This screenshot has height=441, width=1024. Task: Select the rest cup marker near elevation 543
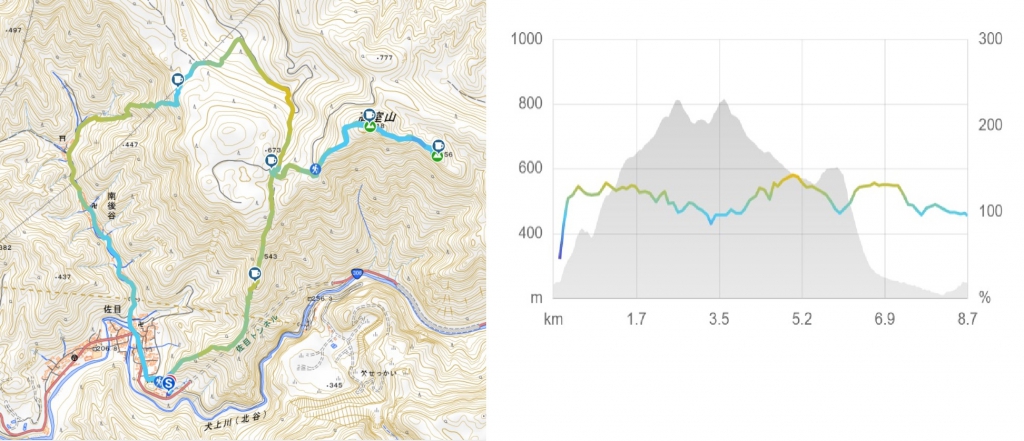pyautogui.click(x=255, y=274)
